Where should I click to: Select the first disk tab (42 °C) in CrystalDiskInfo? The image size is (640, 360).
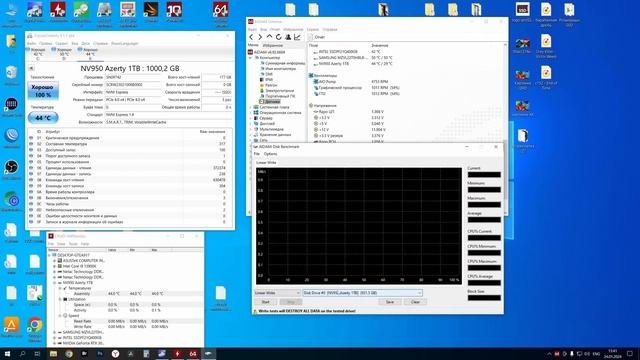coord(37,53)
